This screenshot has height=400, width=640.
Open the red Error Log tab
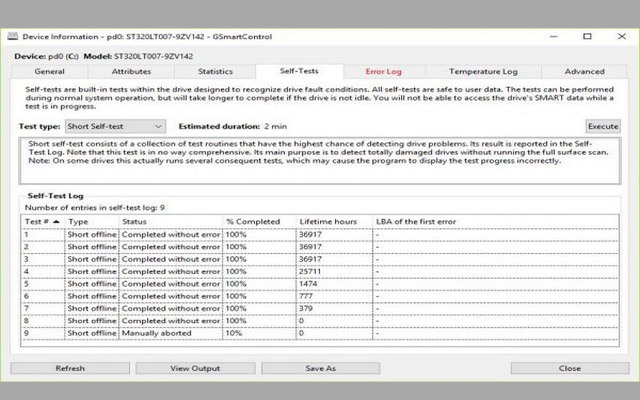pos(384,71)
